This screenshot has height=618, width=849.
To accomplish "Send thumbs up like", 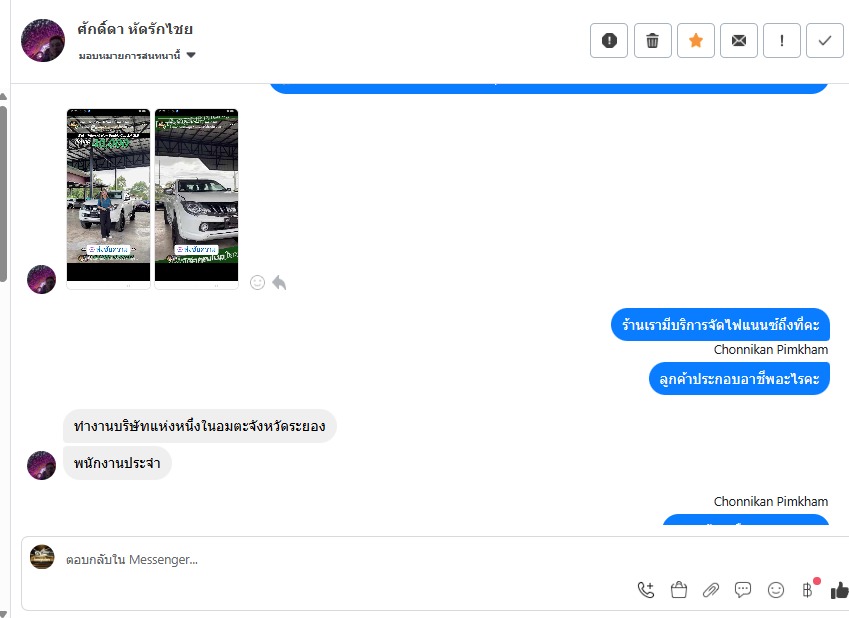I will 839,590.
